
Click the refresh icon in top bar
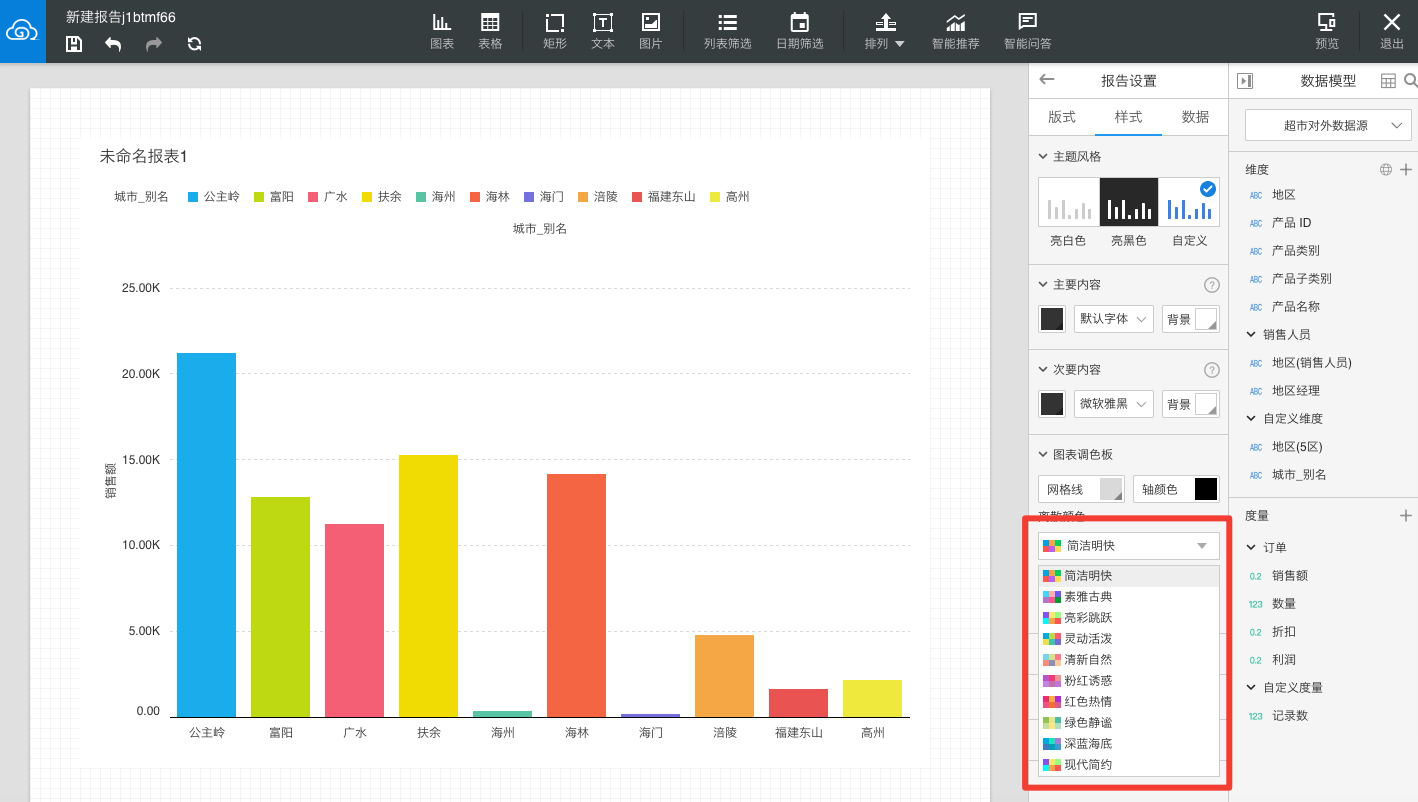point(194,44)
